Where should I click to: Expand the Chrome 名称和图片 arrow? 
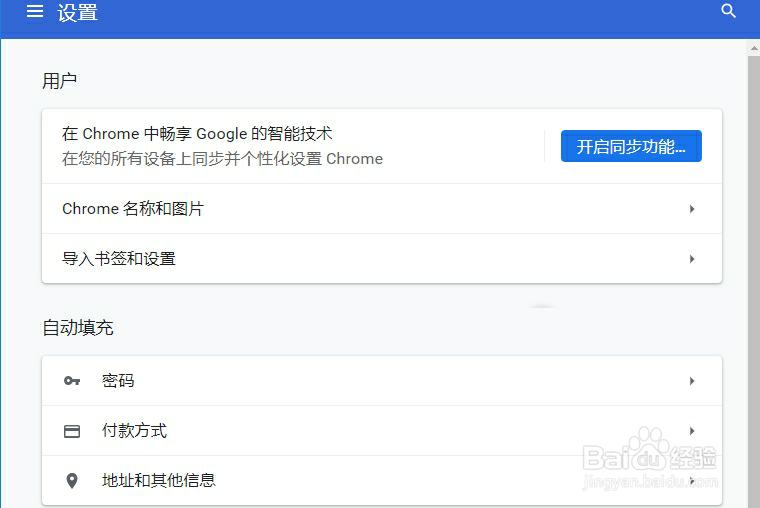pyautogui.click(x=692, y=209)
